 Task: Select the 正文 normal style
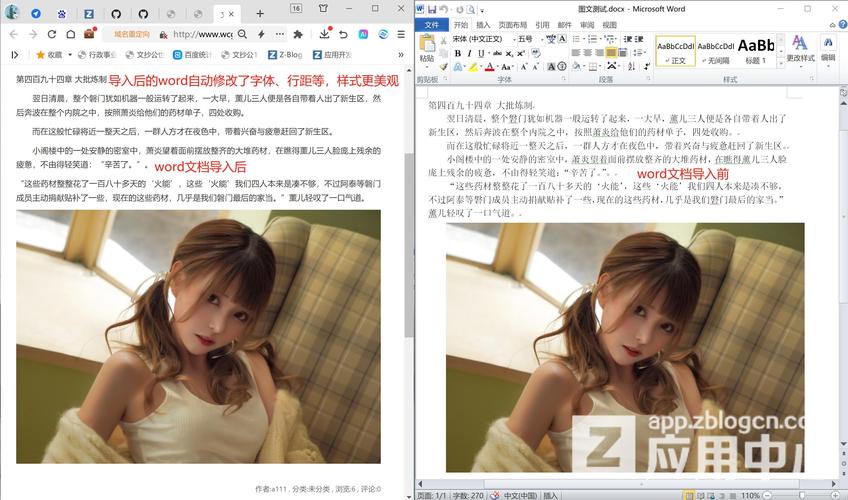[x=675, y=51]
